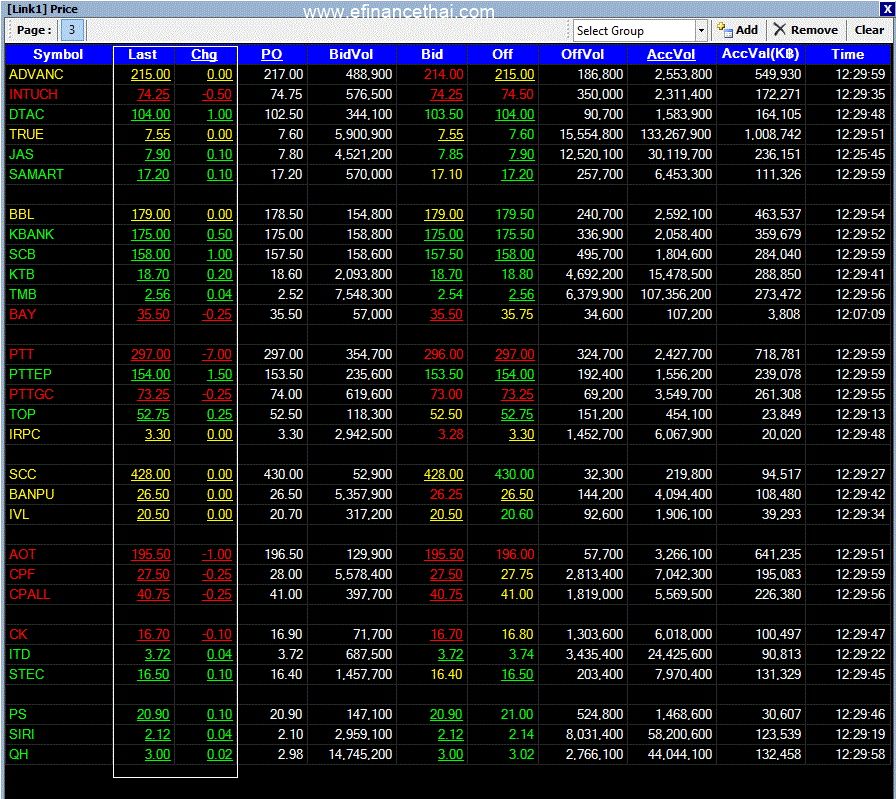The height and width of the screenshot is (799, 896).
Task: Close the Link1 Price window
Action: point(887,9)
